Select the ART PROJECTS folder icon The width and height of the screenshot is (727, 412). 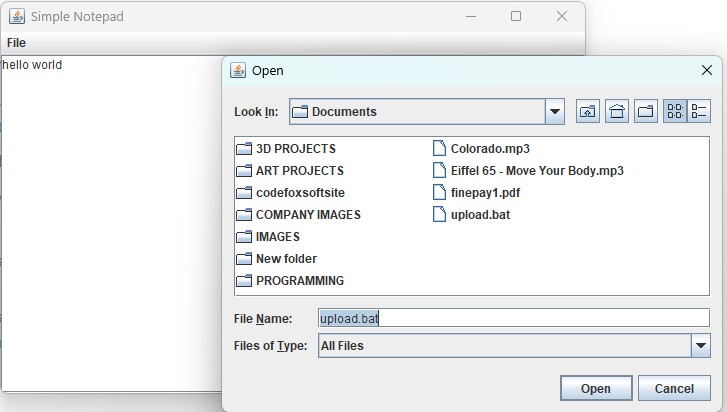point(244,171)
